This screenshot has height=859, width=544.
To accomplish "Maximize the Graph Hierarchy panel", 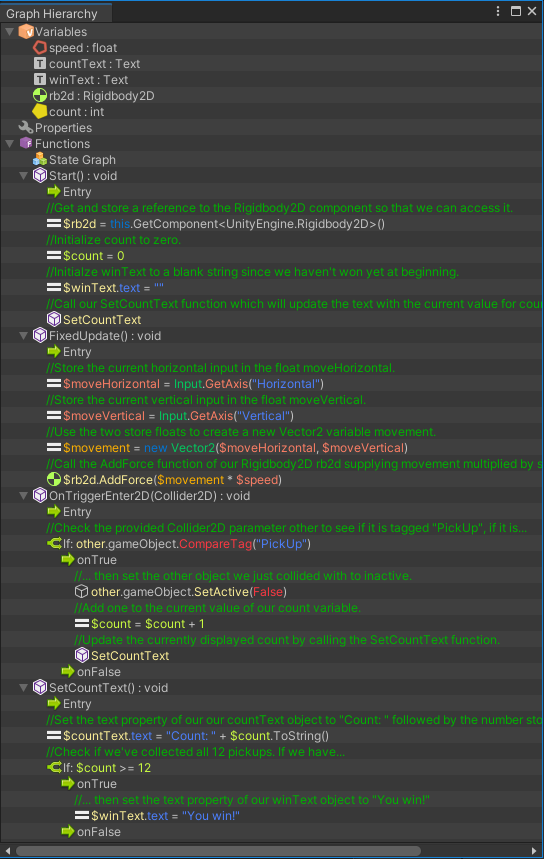I will [516, 12].
